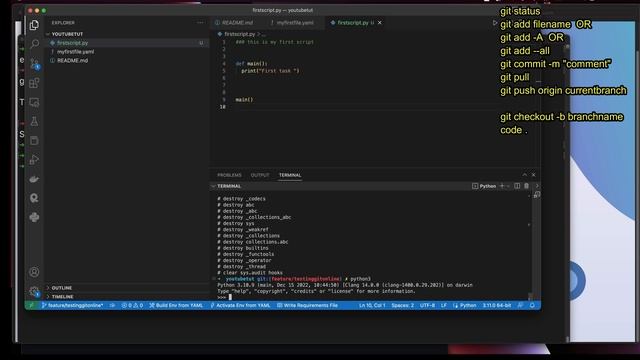Click the terminal prompt input line
Screen dimensions: 640x360
pos(373,297)
